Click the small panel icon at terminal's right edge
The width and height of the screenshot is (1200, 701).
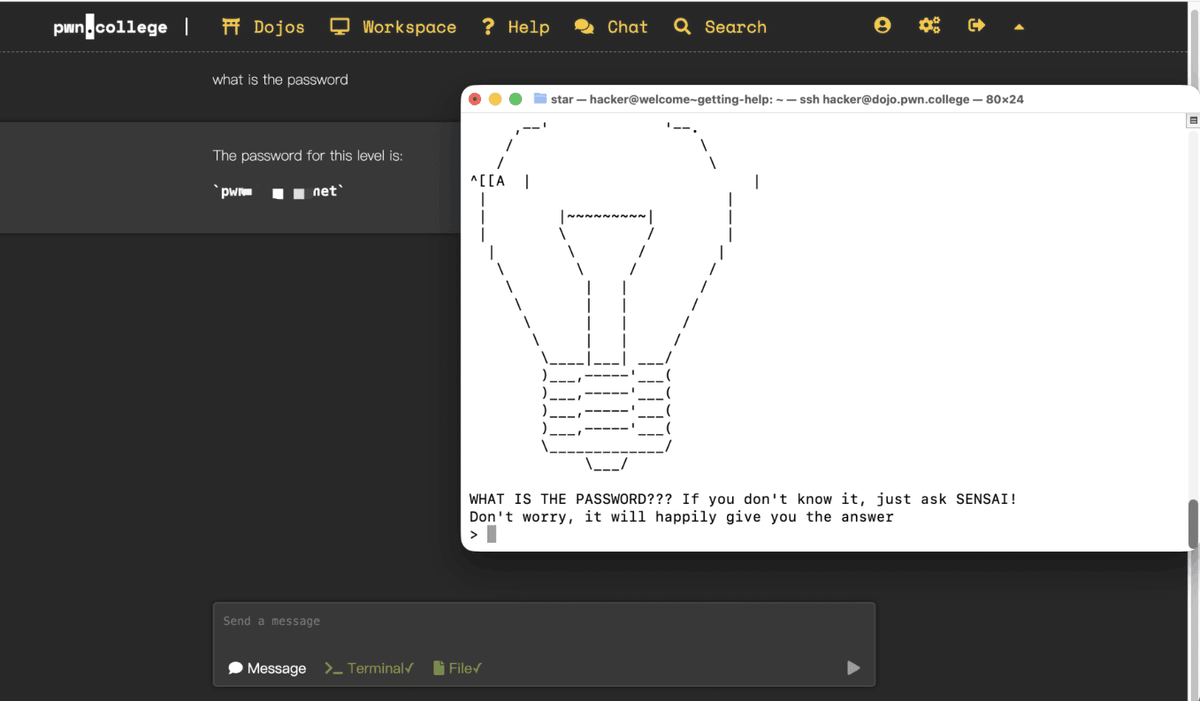(x=1192, y=121)
